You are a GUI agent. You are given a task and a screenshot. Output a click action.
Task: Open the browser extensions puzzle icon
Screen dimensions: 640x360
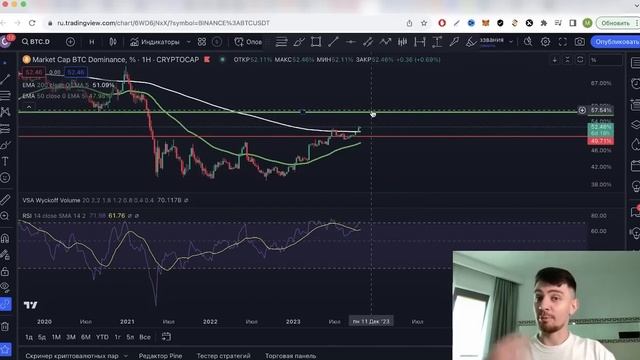(x=544, y=23)
